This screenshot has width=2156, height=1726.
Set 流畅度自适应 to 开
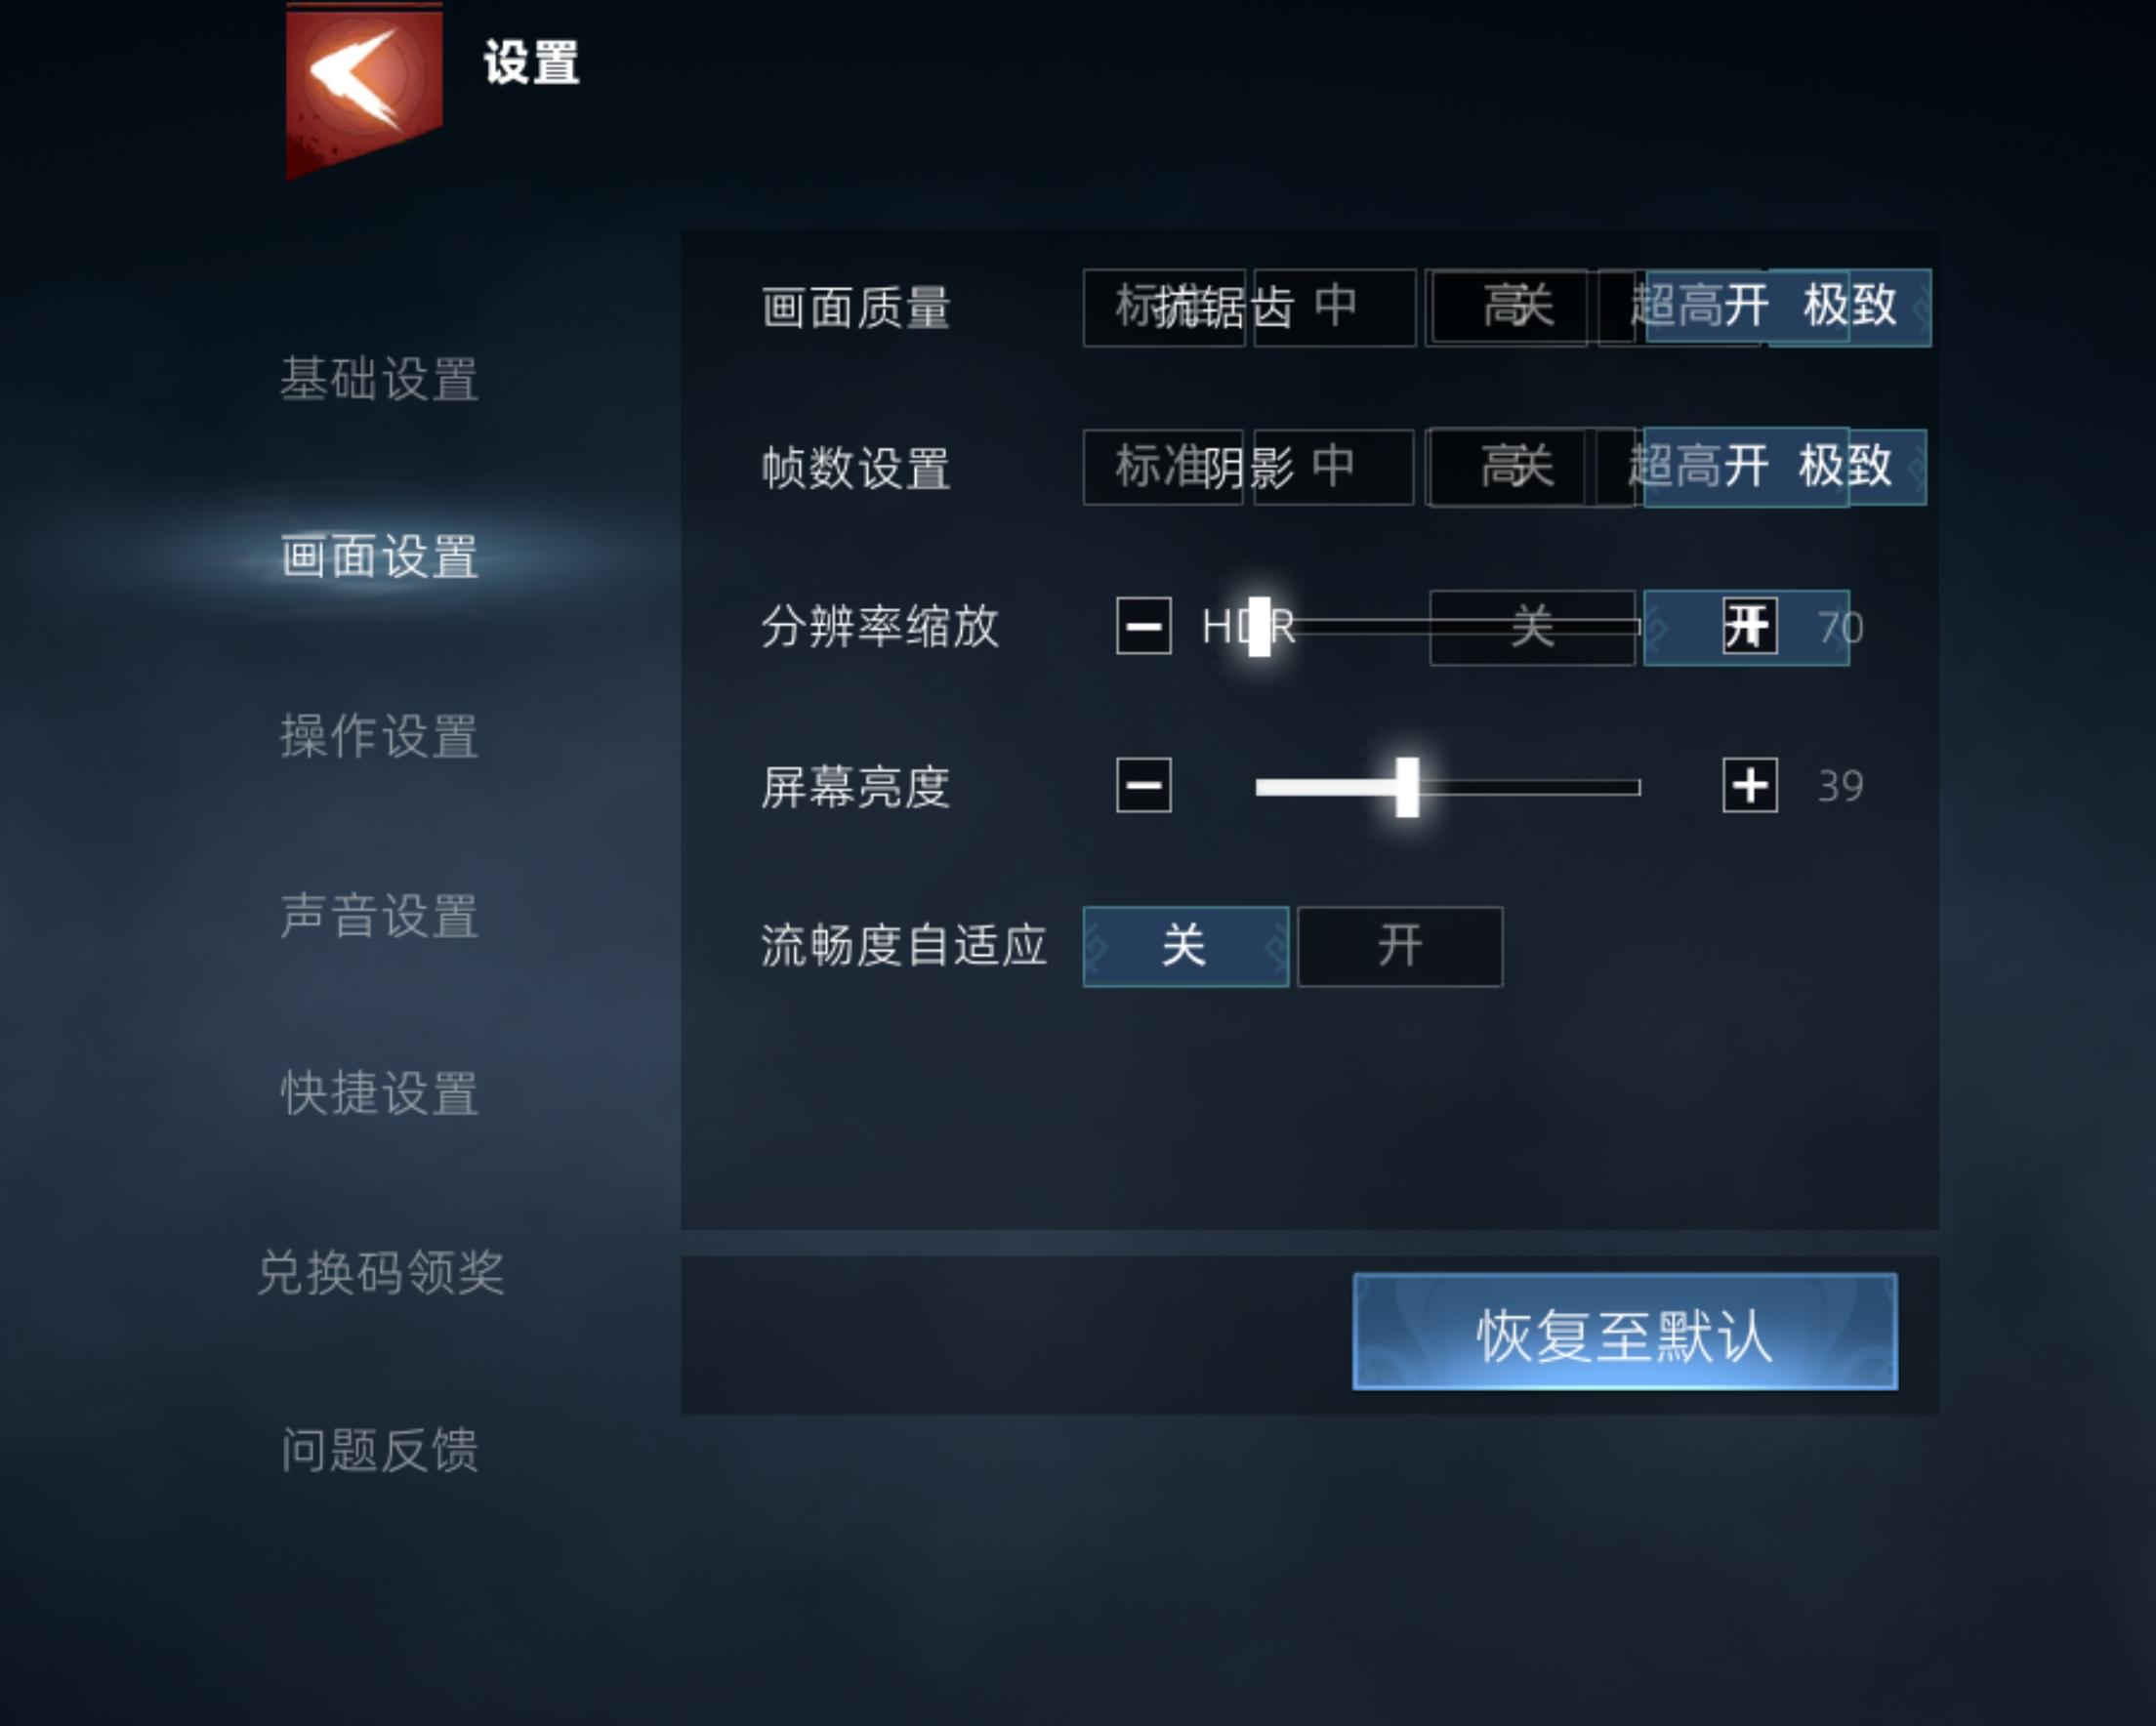point(1400,946)
